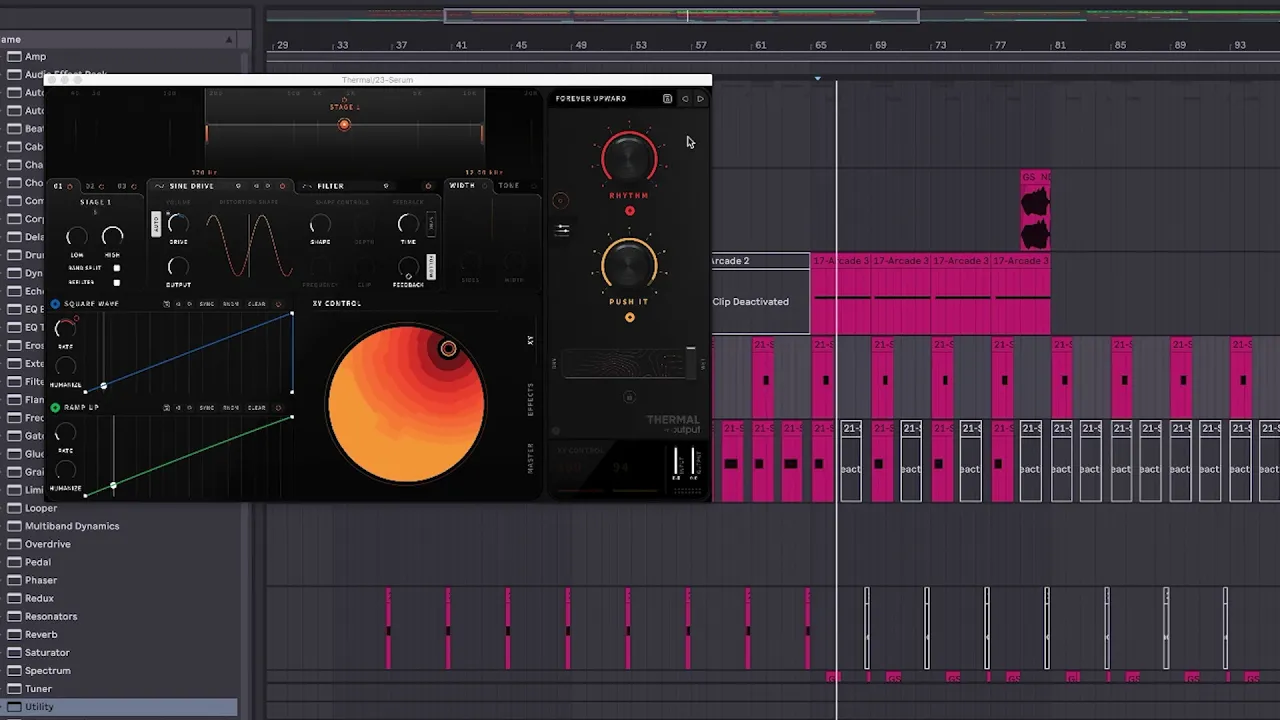Viewport: 1280px width, 720px height.
Task: Switch to the Width tab
Action: (x=462, y=186)
